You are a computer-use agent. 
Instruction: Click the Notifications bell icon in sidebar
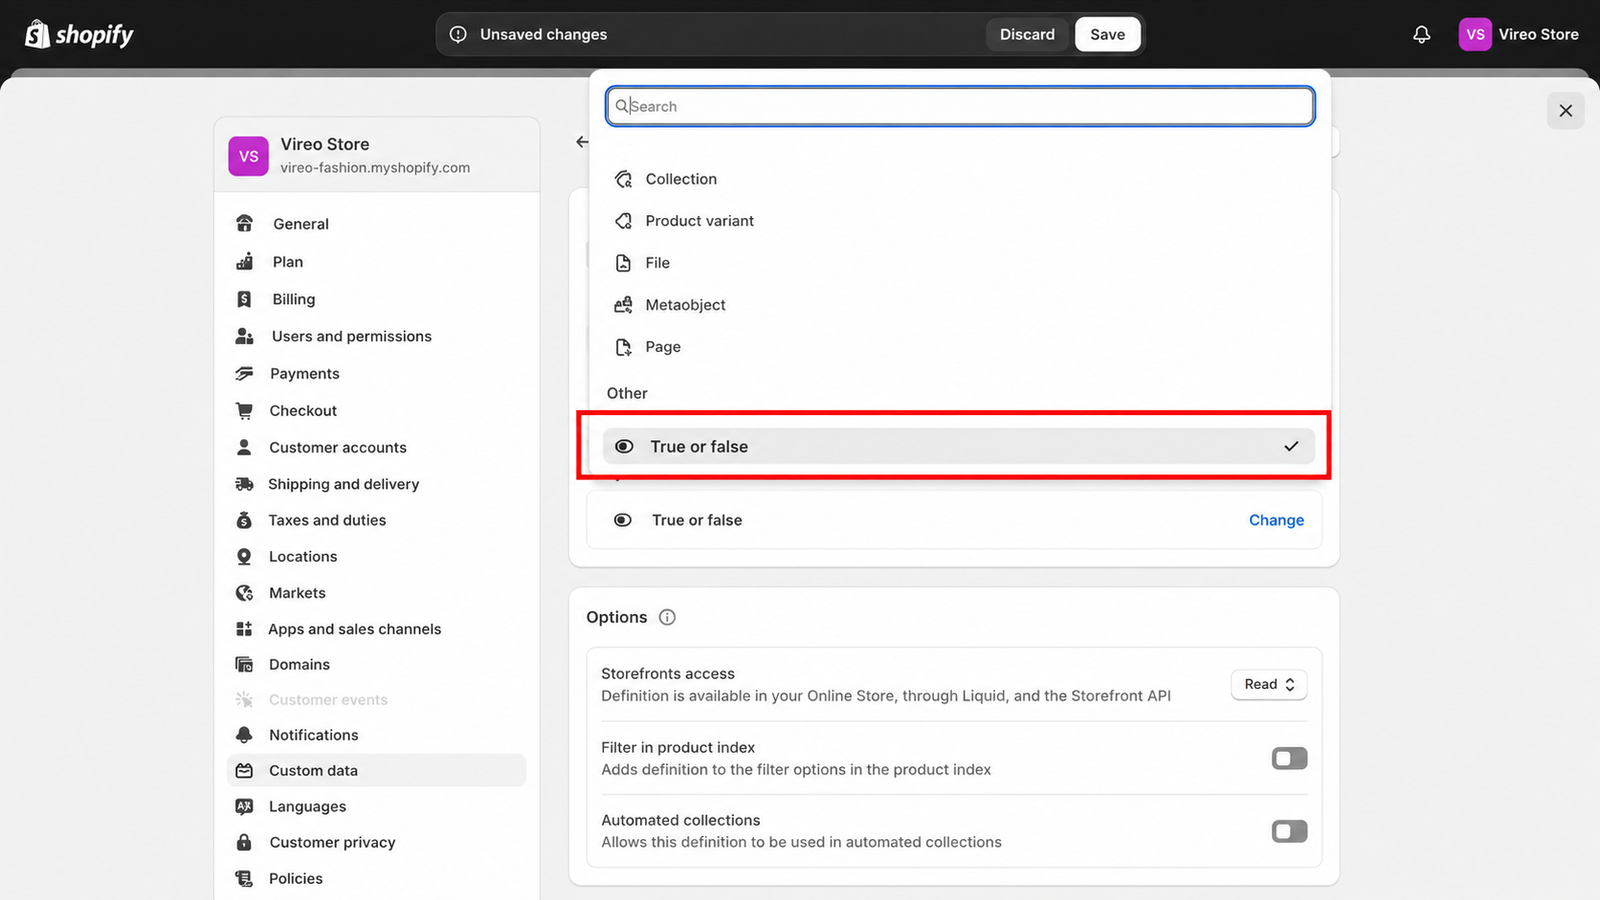click(x=244, y=735)
